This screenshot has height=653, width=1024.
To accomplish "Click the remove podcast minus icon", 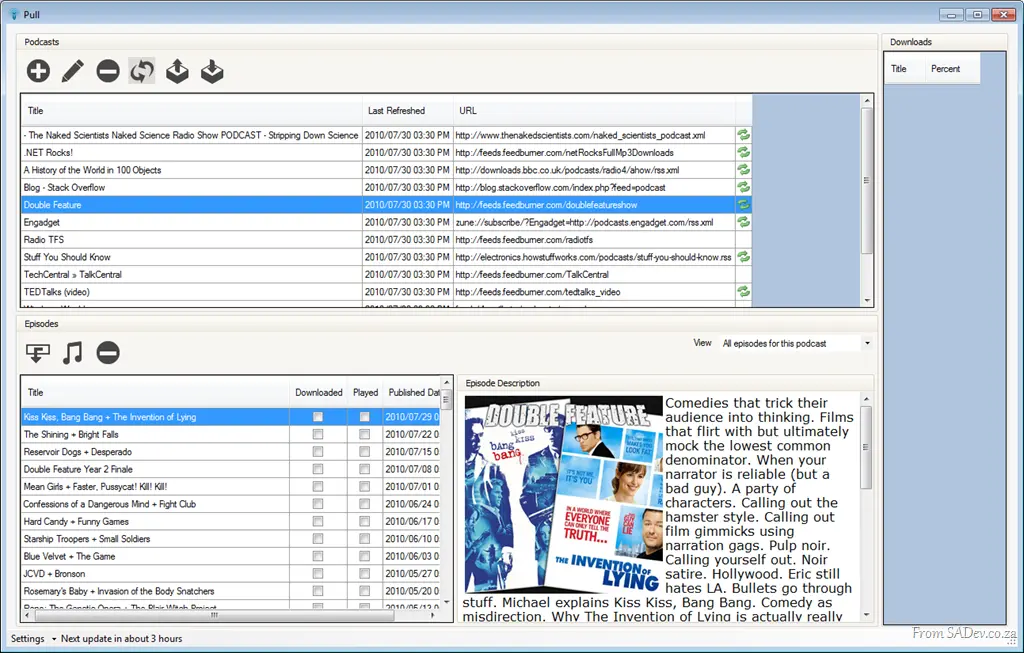I will coord(108,71).
